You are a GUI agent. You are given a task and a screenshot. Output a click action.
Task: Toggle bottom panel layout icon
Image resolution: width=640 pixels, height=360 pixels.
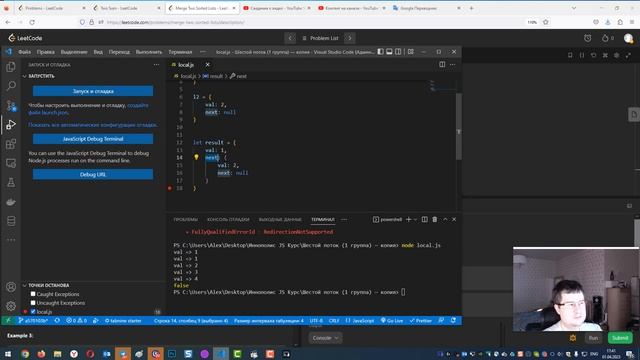389,51
